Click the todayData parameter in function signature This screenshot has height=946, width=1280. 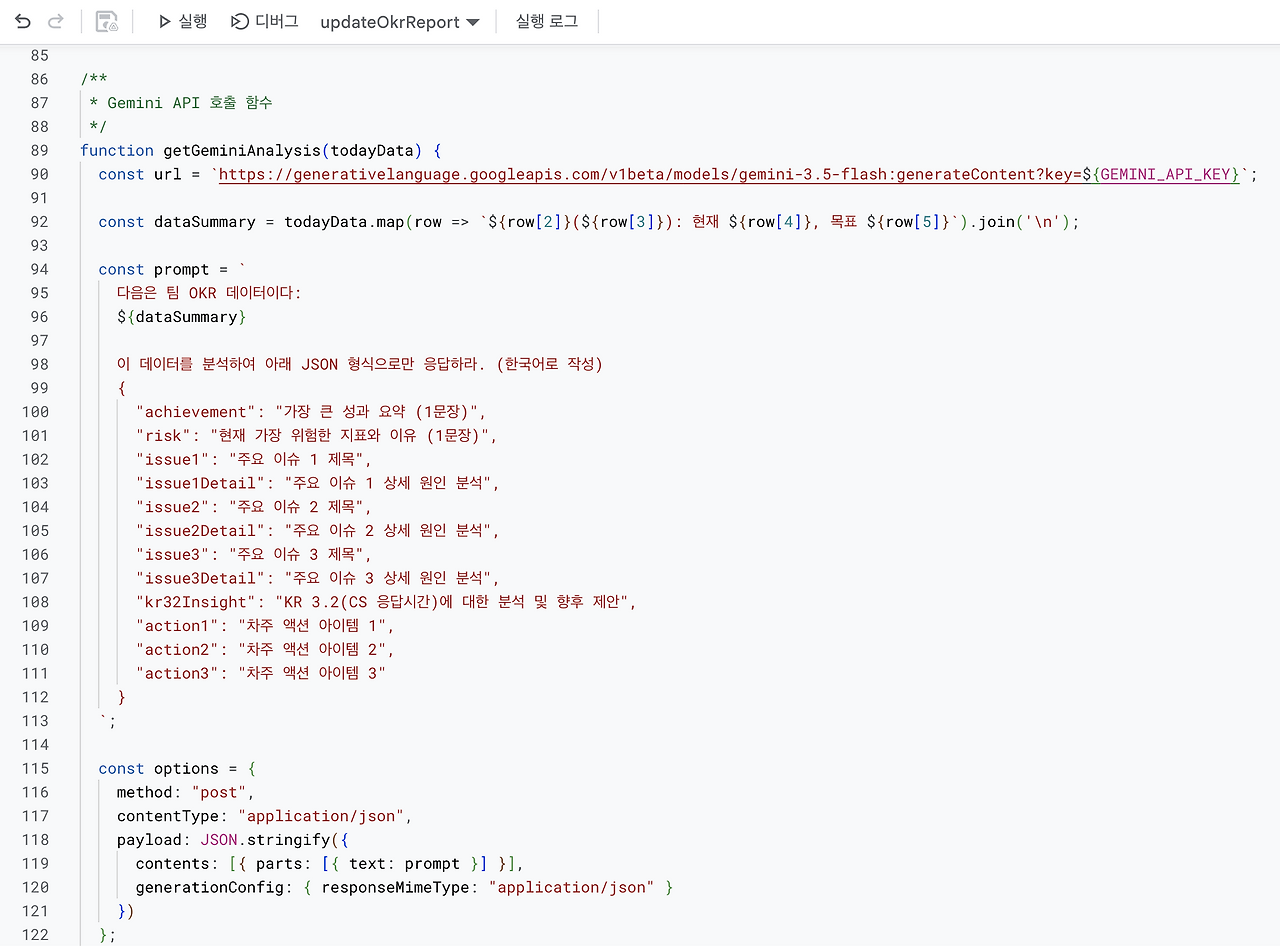(372, 150)
